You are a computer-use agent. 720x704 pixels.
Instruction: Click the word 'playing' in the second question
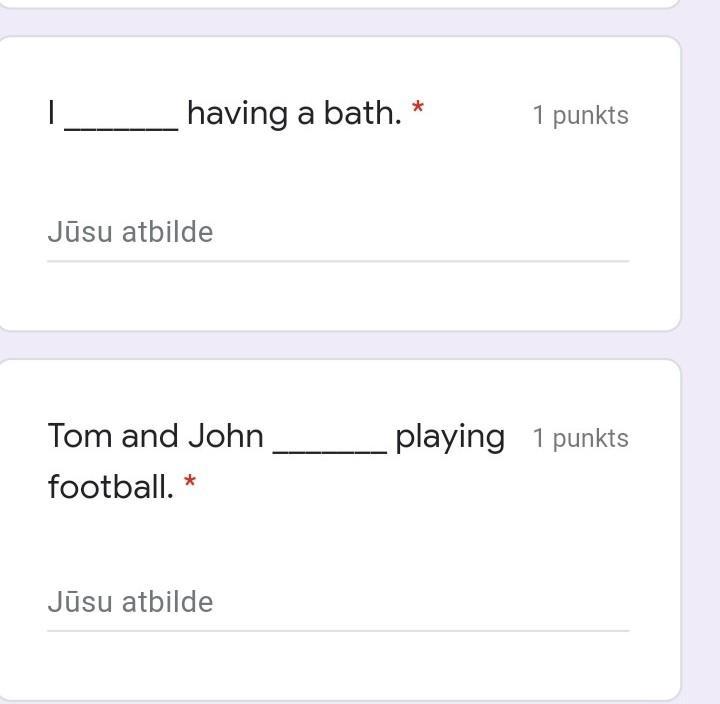pyautogui.click(x=450, y=437)
